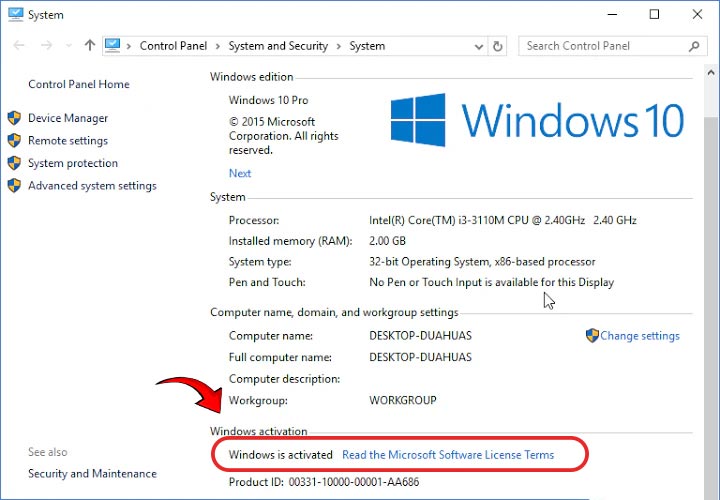Viewport: 720px width, 500px height.
Task: Click installed memory value '2.00 GB'
Action: (x=388, y=241)
